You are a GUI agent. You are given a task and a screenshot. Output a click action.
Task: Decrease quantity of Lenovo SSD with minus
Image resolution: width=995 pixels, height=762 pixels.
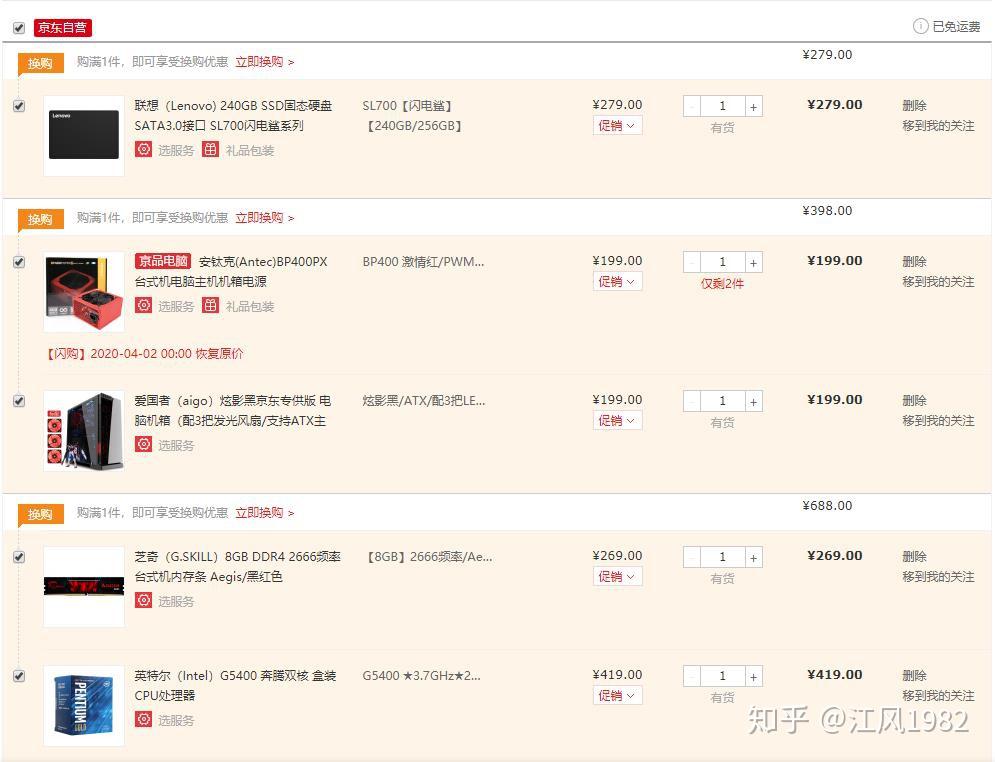[x=692, y=107]
